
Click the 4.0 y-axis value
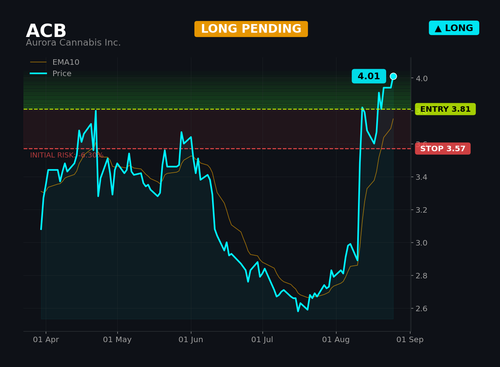(x=421, y=78)
